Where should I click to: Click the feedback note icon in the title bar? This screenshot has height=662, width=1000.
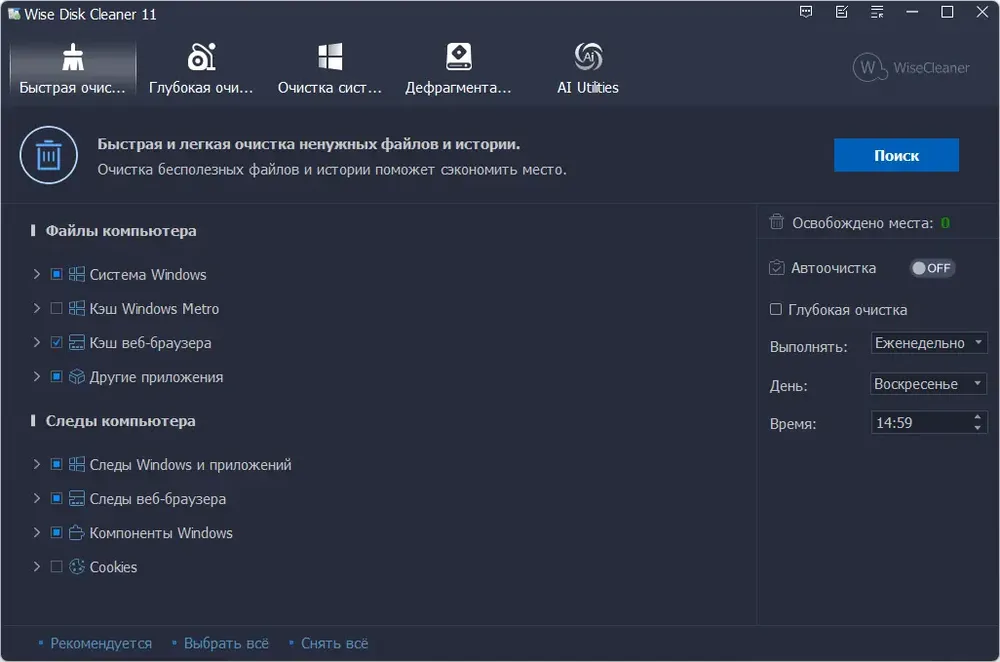tap(842, 13)
